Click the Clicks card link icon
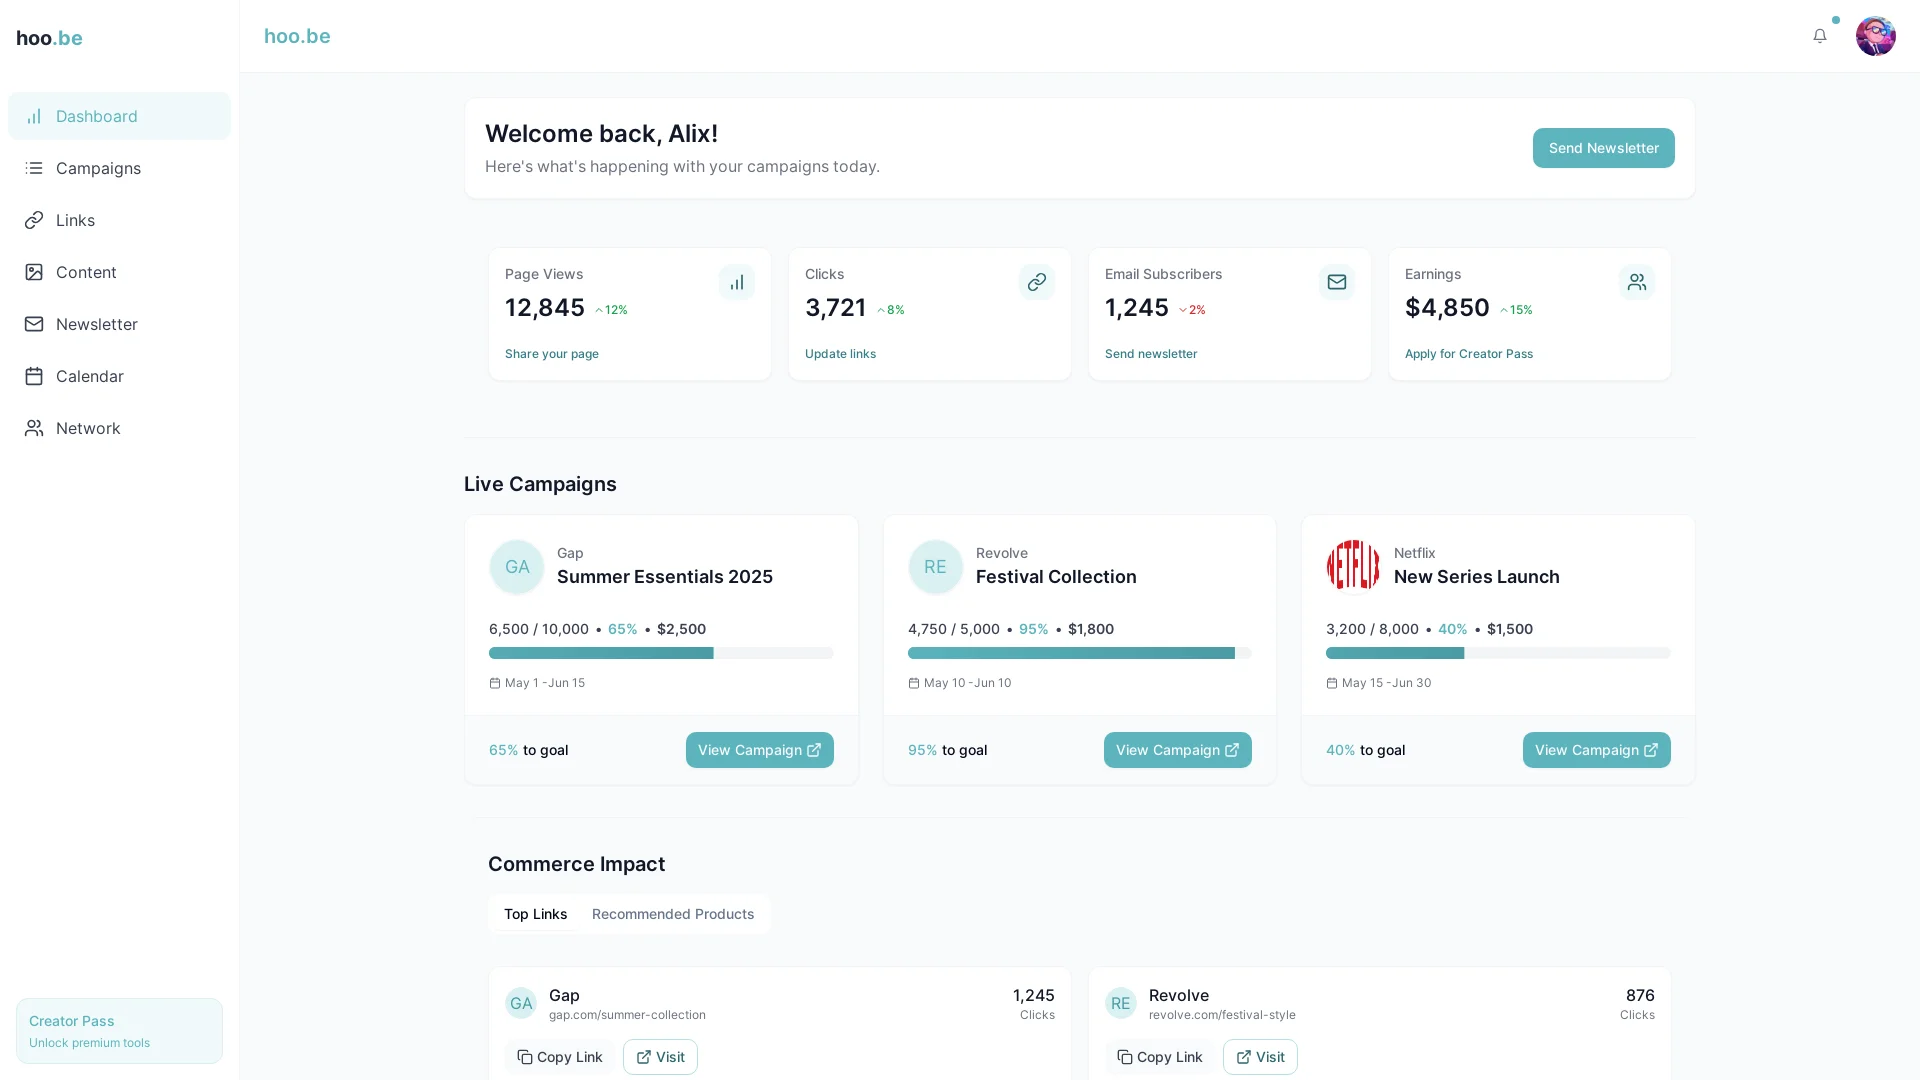This screenshot has width=1920, height=1080. coord(1036,282)
